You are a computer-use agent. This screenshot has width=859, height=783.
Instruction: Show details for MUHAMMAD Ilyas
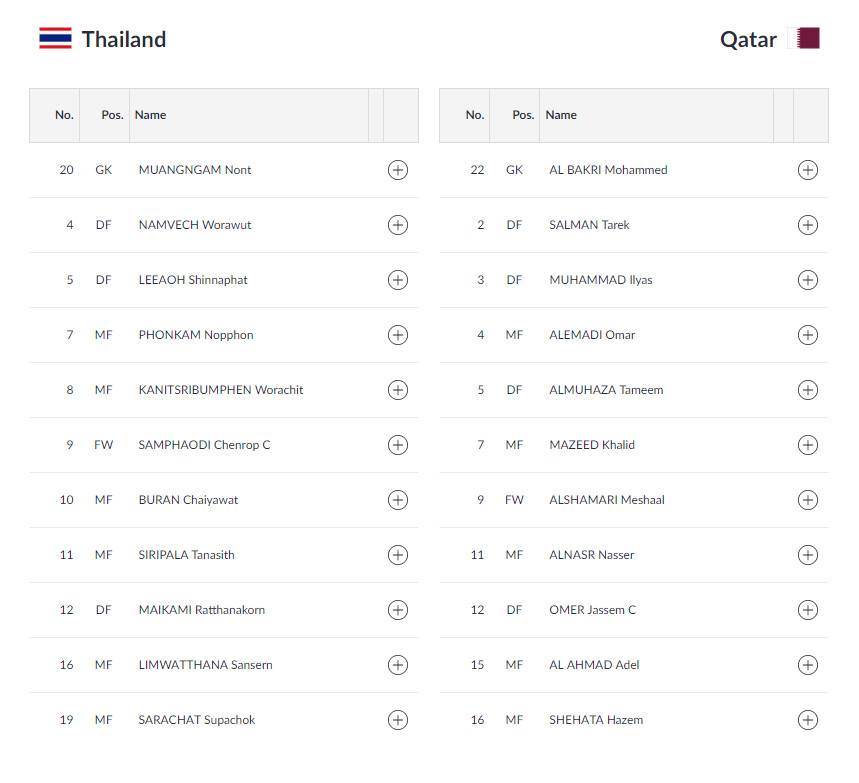[x=808, y=280]
